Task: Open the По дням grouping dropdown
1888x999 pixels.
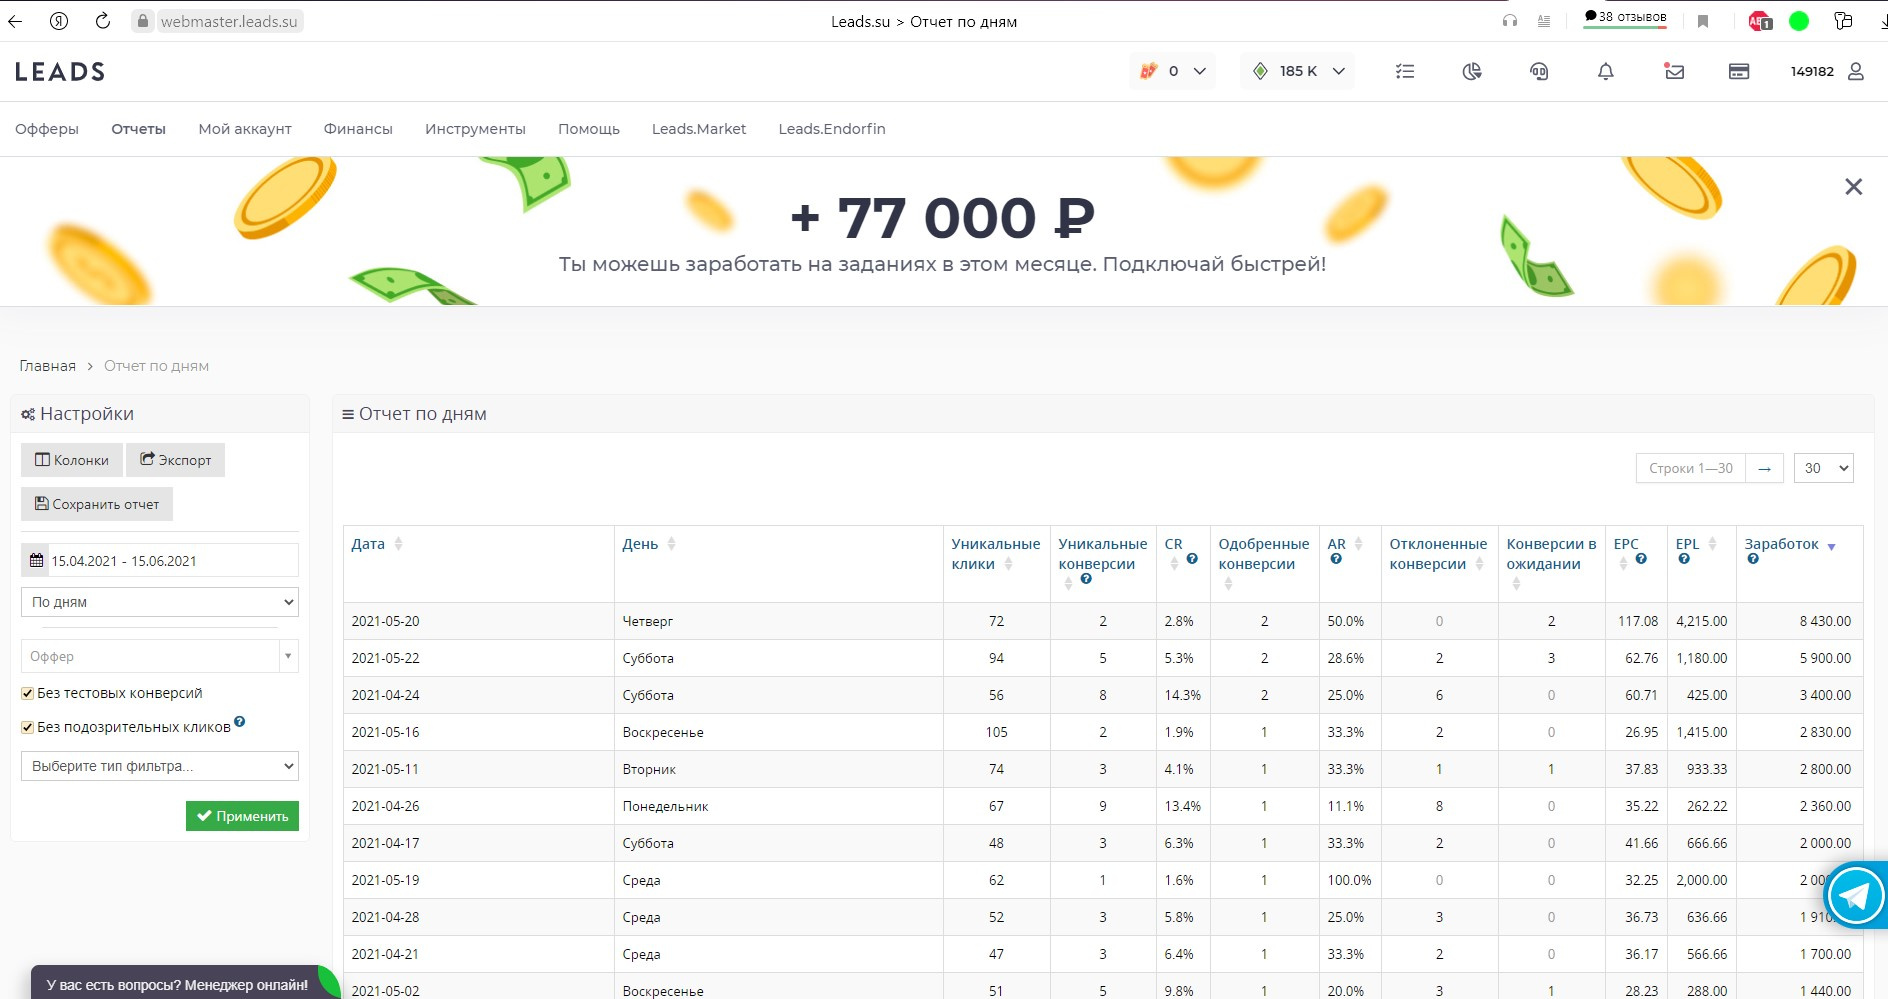Action: (x=160, y=602)
